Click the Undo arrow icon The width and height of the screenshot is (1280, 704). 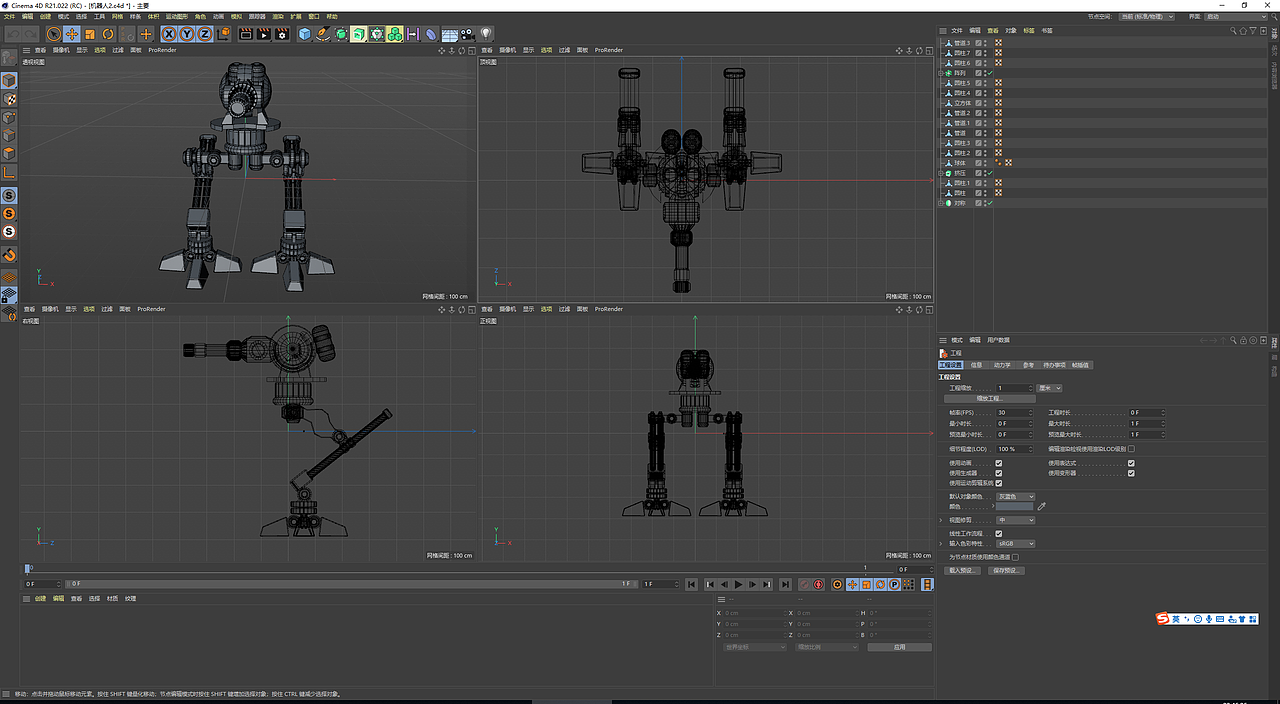coord(14,34)
